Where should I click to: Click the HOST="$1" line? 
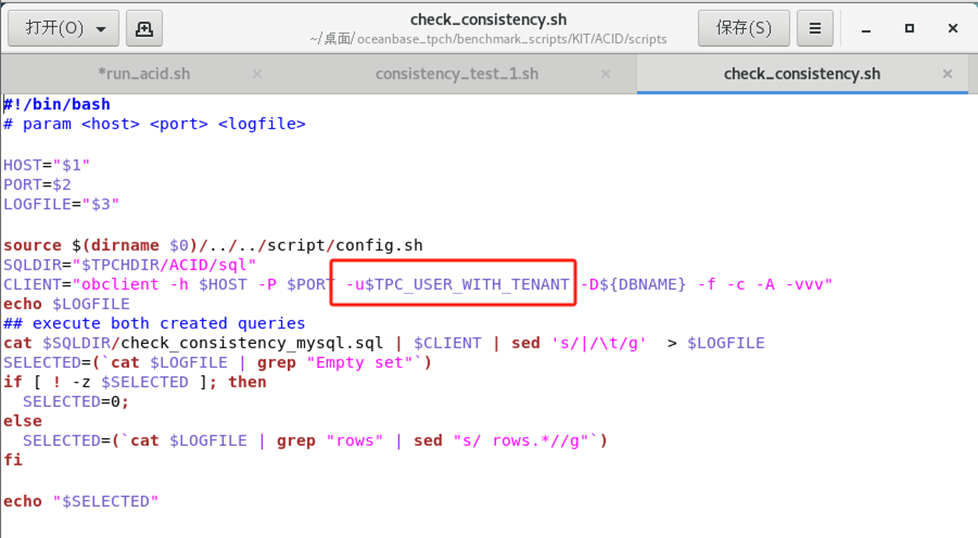(x=47, y=165)
